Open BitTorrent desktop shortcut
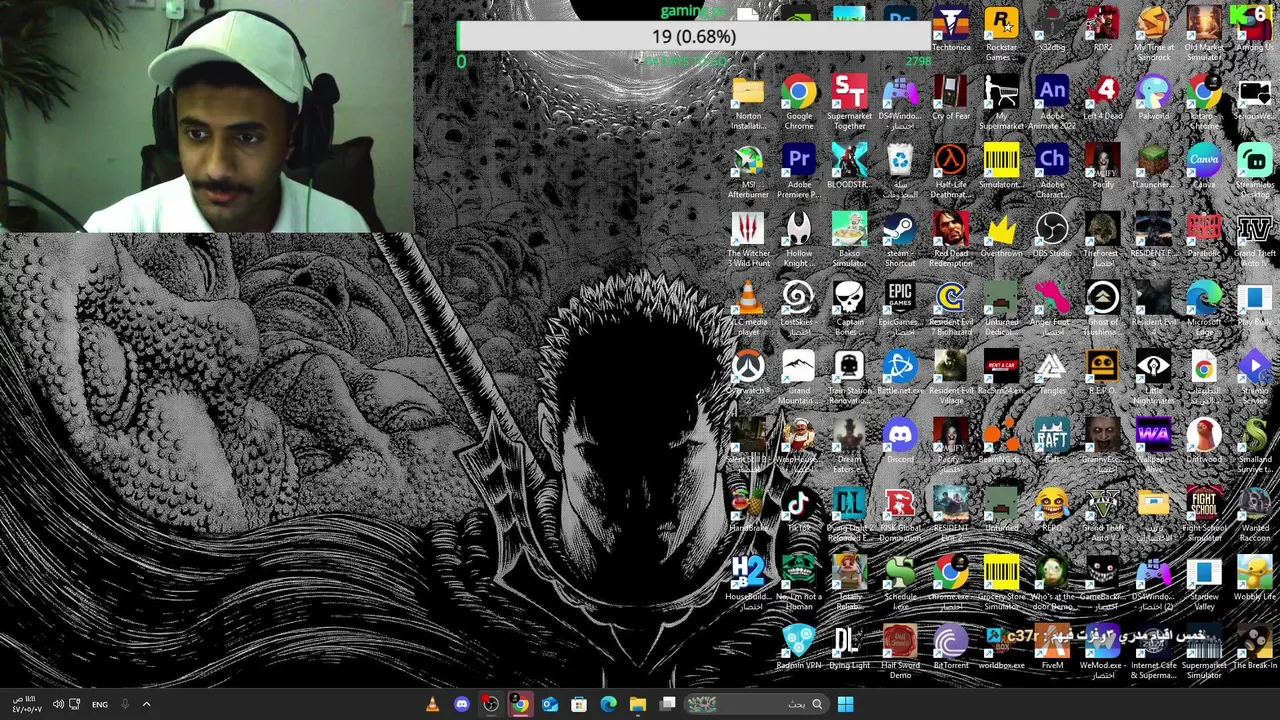Viewport: 1280px width, 720px height. pyautogui.click(x=950, y=647)
